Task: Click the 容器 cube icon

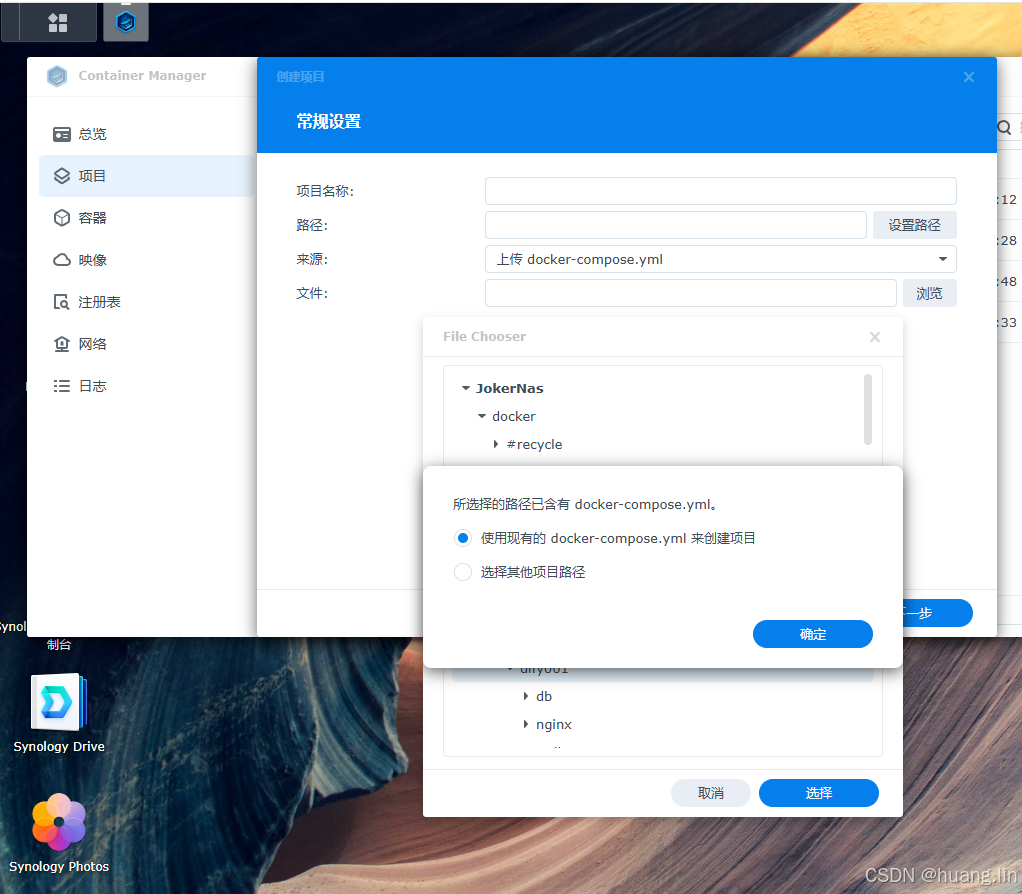Action: pos(62,218)
